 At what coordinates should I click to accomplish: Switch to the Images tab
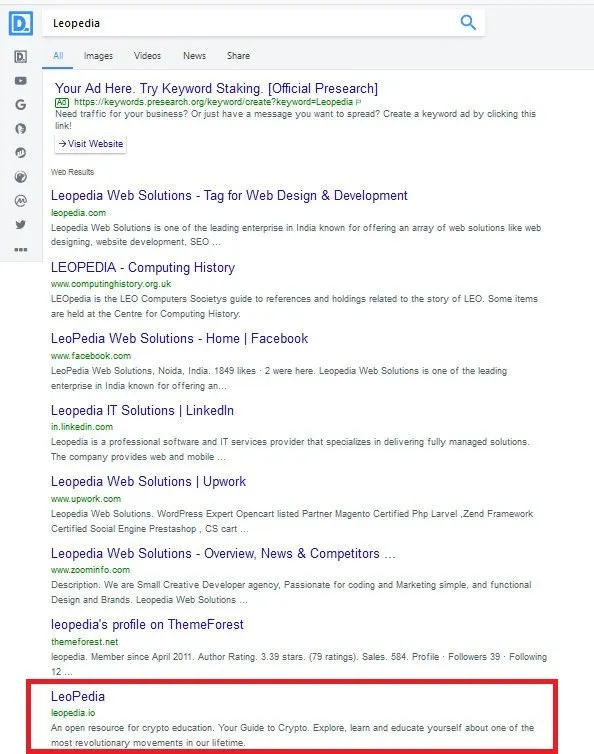pos(98,56)
